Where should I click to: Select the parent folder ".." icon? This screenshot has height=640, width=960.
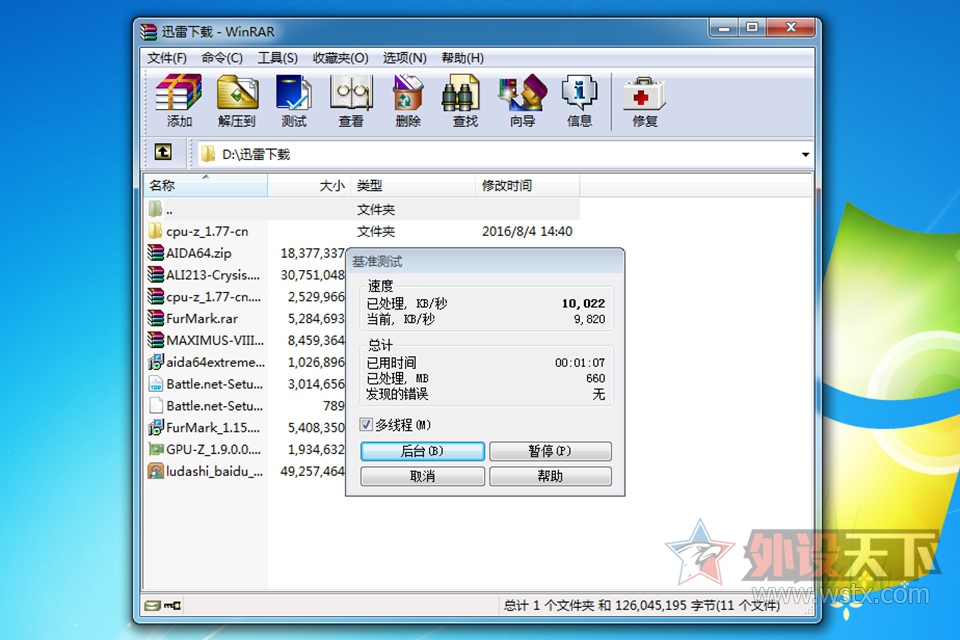point(156,209)
